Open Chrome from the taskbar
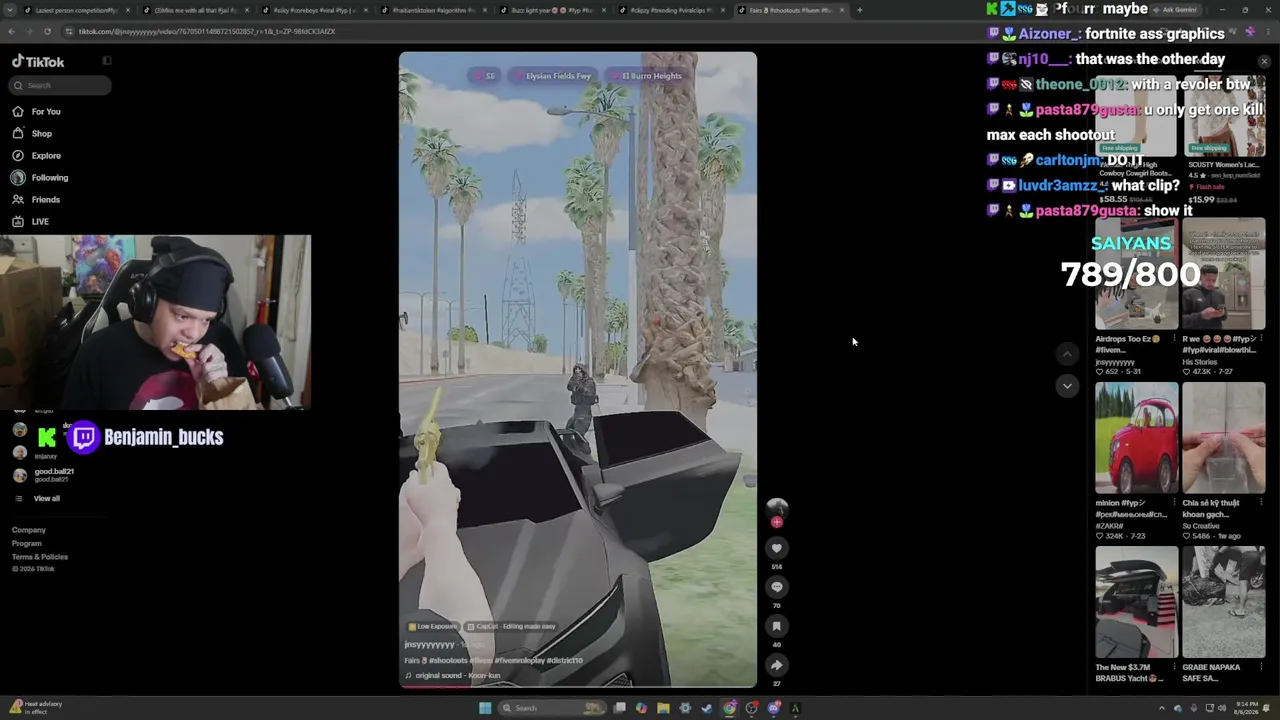 click(730, 708)
